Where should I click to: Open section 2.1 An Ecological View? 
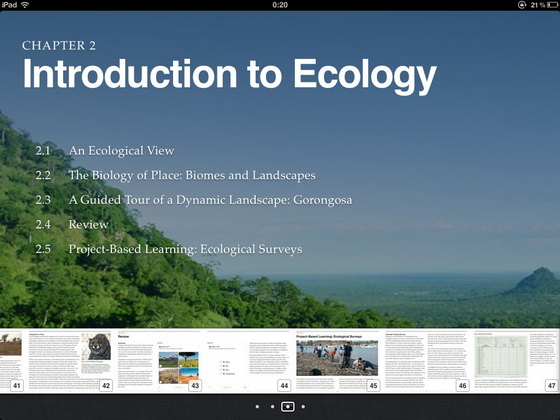pos(105,151)
